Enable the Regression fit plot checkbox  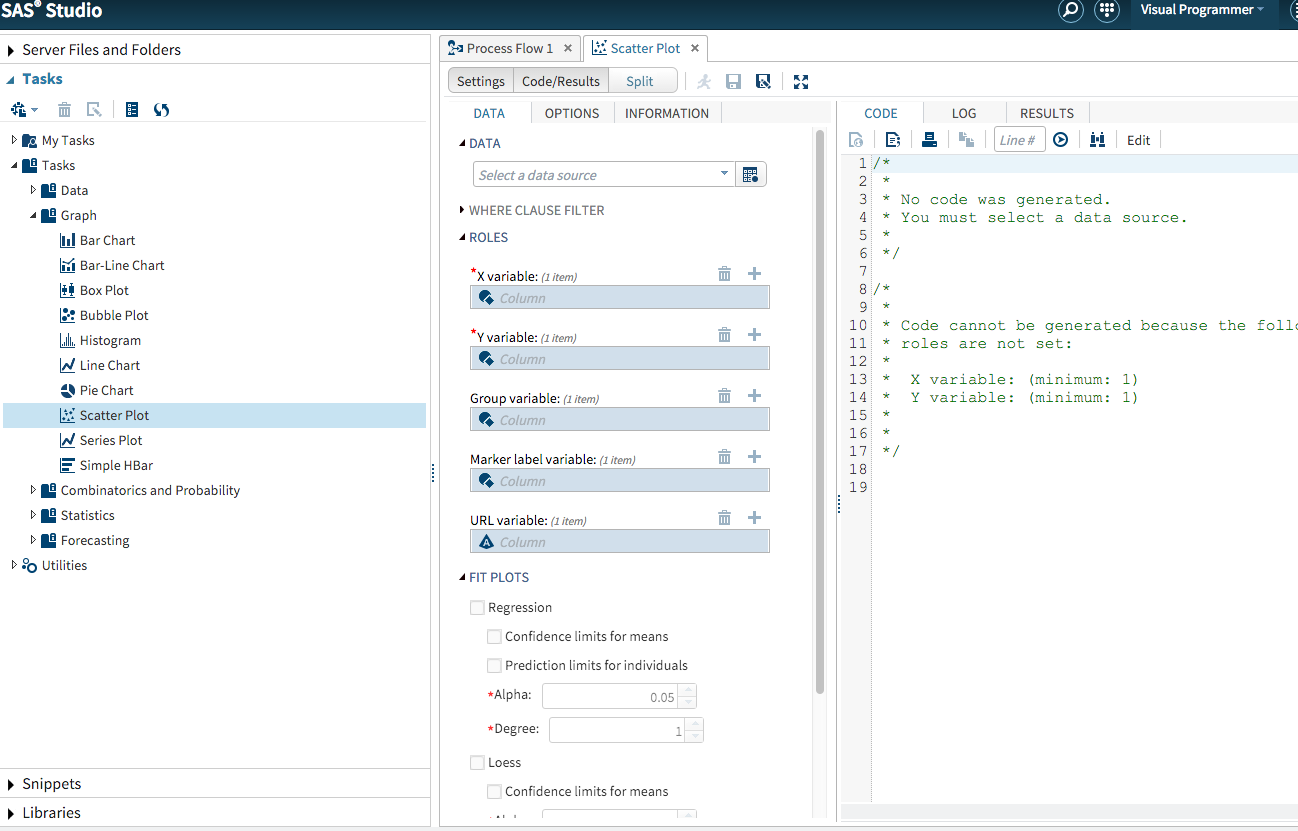coord(478,608)
